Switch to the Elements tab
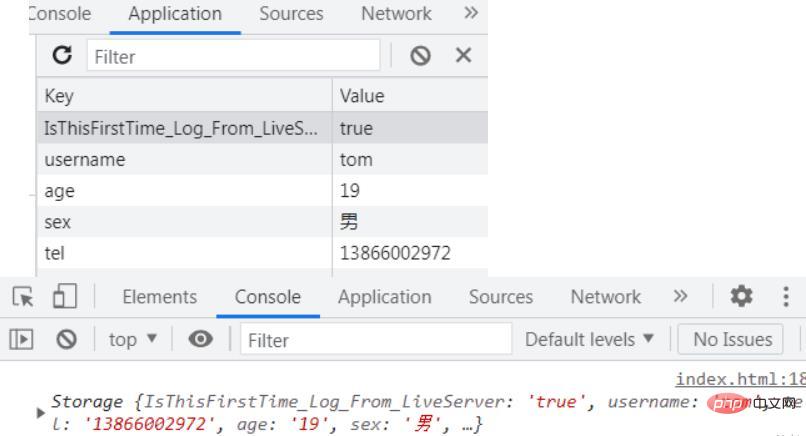Image resolution: width=806 pixels, height=436 pixels. (159, 297)
